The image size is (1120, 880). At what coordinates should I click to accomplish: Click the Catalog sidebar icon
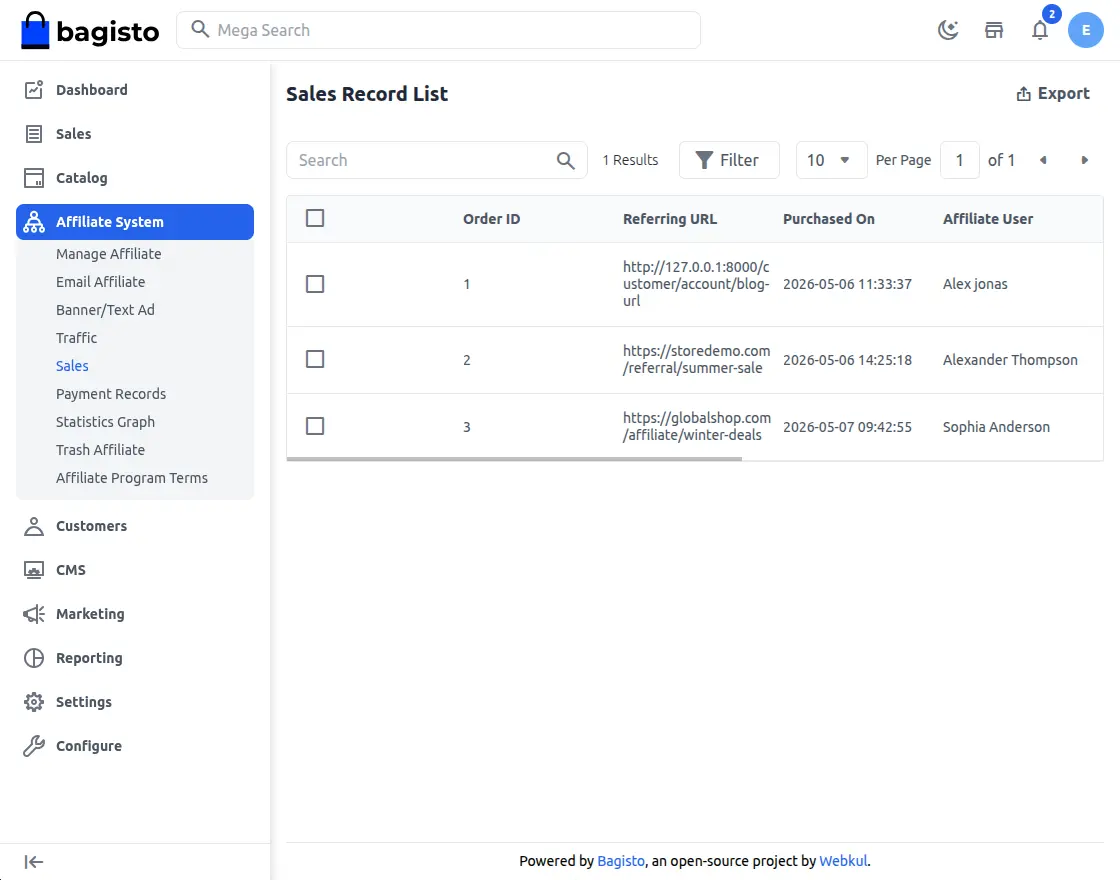(x=34, y=178)
